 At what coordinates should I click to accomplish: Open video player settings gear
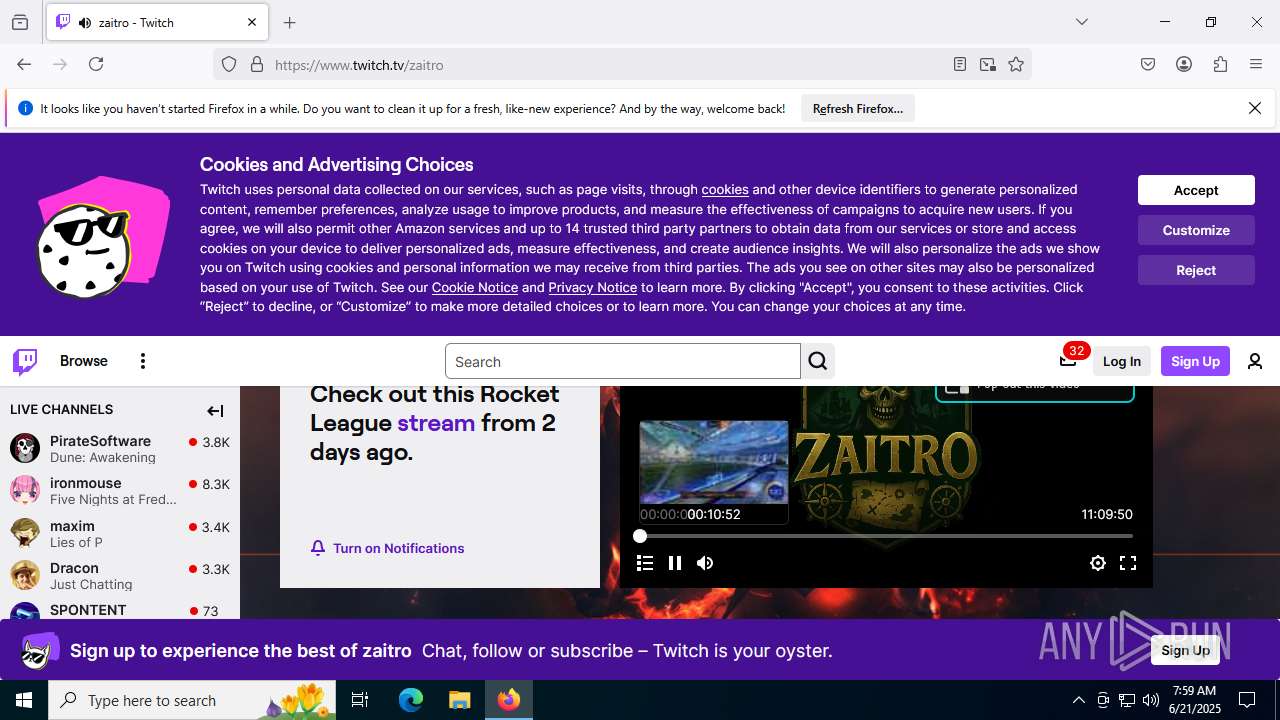(x=1098, y=563)
